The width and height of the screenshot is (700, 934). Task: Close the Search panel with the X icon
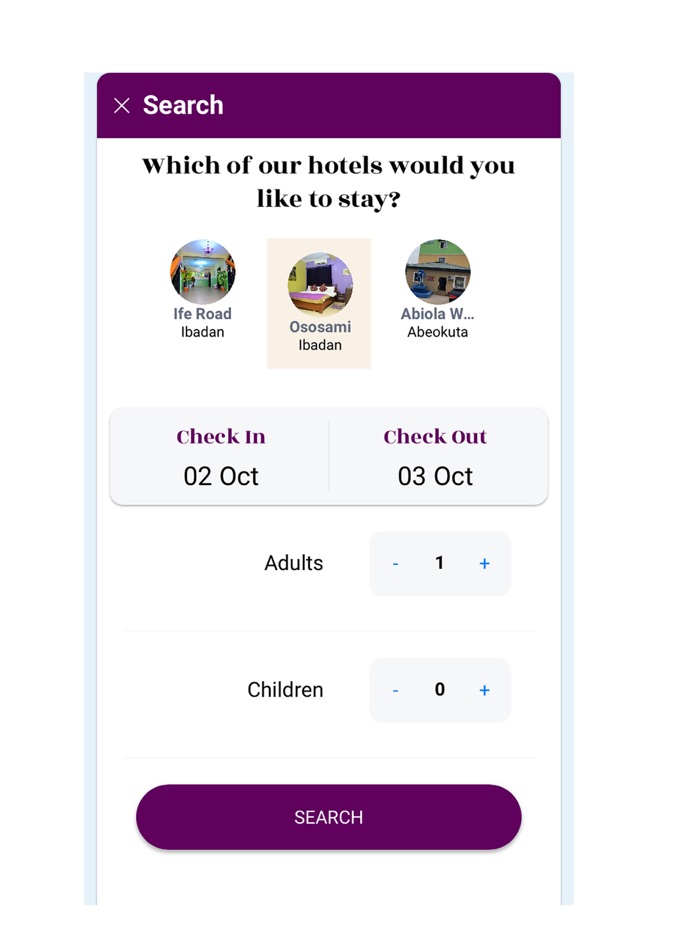pyautogui.click(x=122, y=106)
